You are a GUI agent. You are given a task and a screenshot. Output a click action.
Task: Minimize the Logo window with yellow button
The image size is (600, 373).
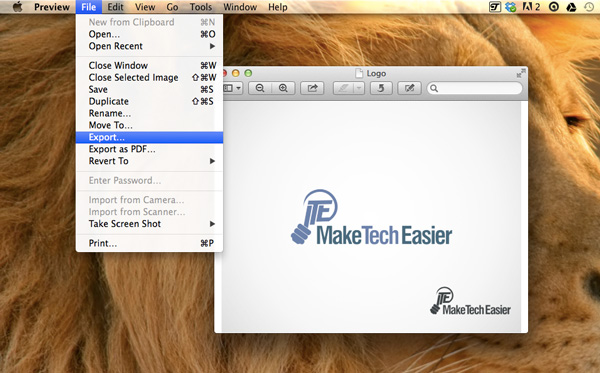[x=236, y=73]
